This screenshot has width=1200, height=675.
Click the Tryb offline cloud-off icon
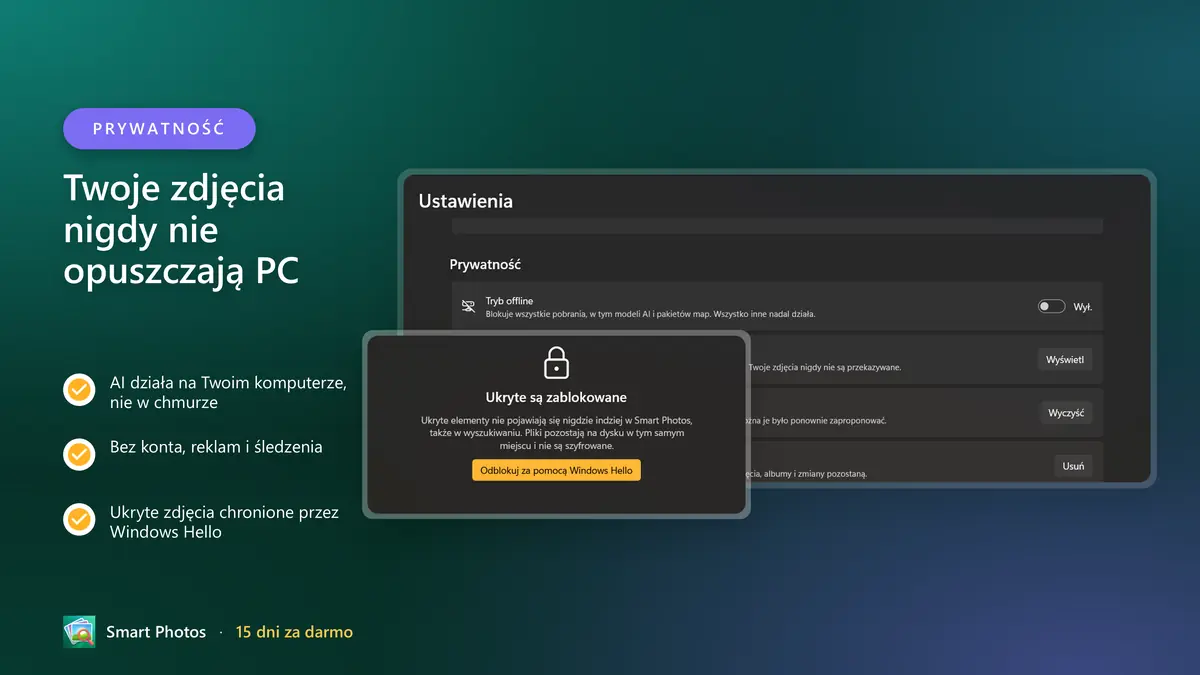(x=469, y=306)
